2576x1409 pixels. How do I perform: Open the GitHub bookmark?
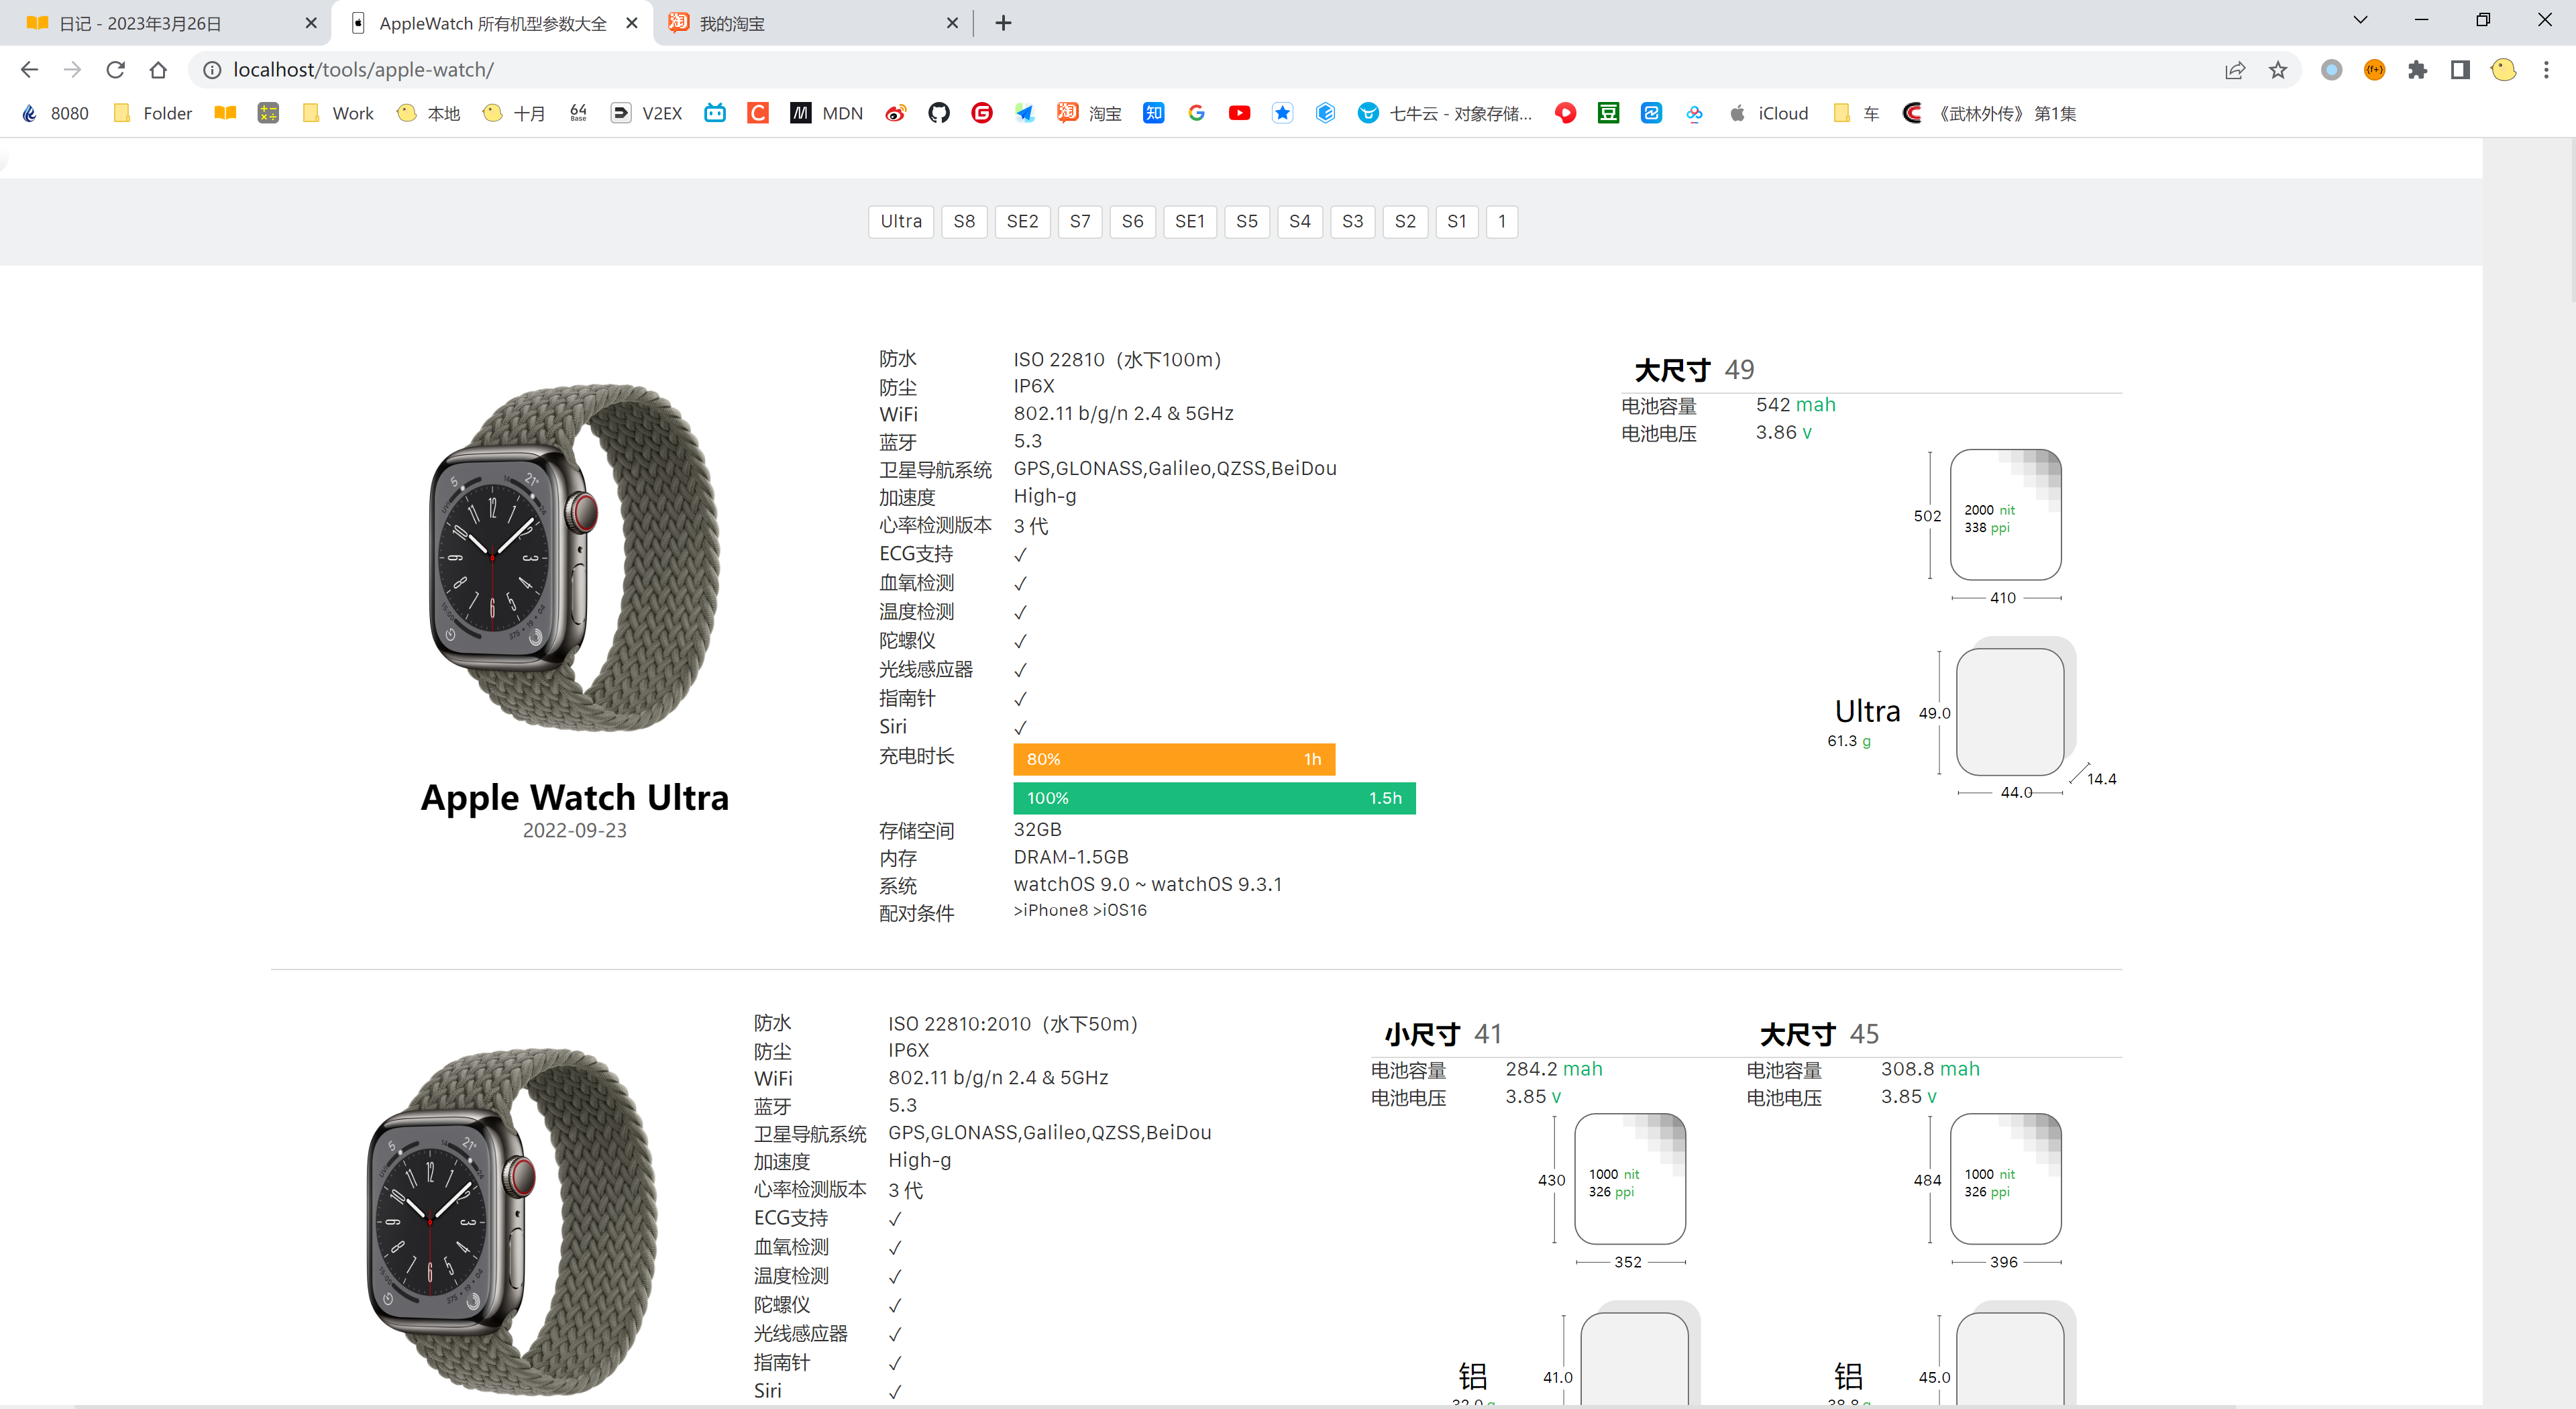[x=938, y=113]
